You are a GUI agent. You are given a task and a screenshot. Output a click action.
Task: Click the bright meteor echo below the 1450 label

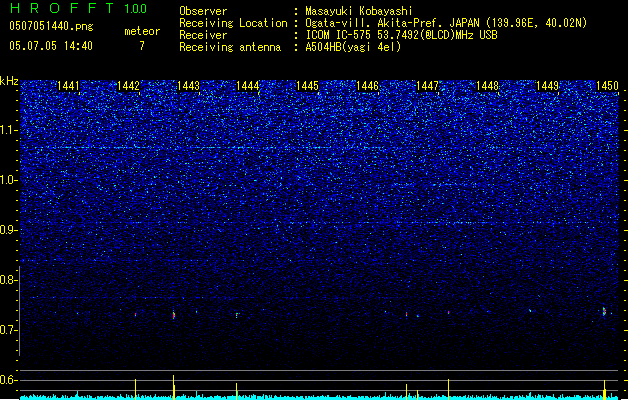tap(604, 312)
